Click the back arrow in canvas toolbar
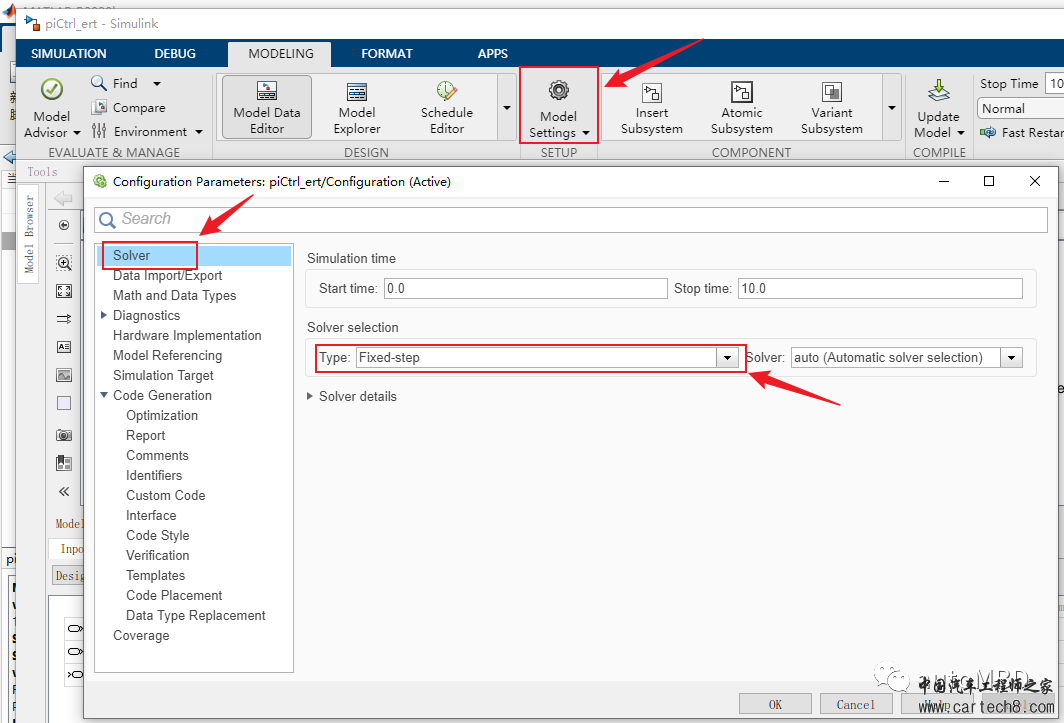 (63, 198)
